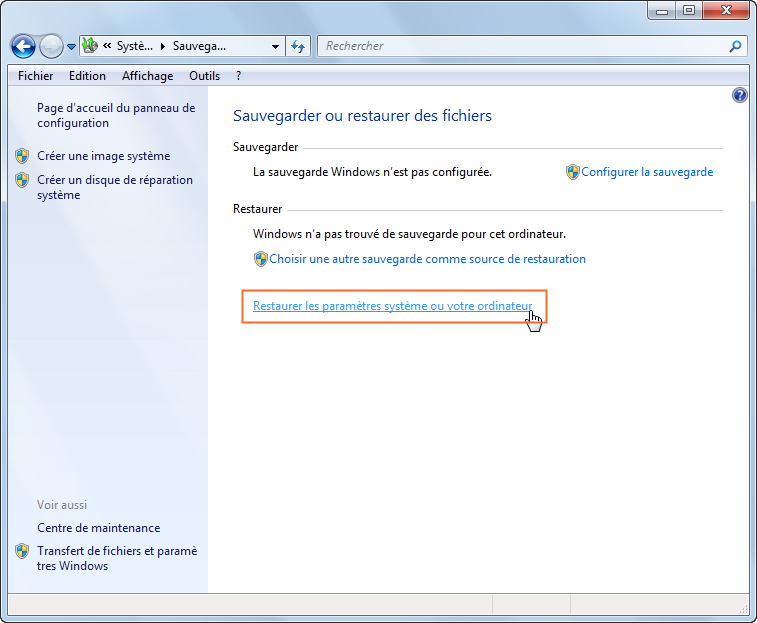Open recent pages dropdown beside Forward button
Image resolution: width=757 pixels, height=623 pixels.
[71, 46]
